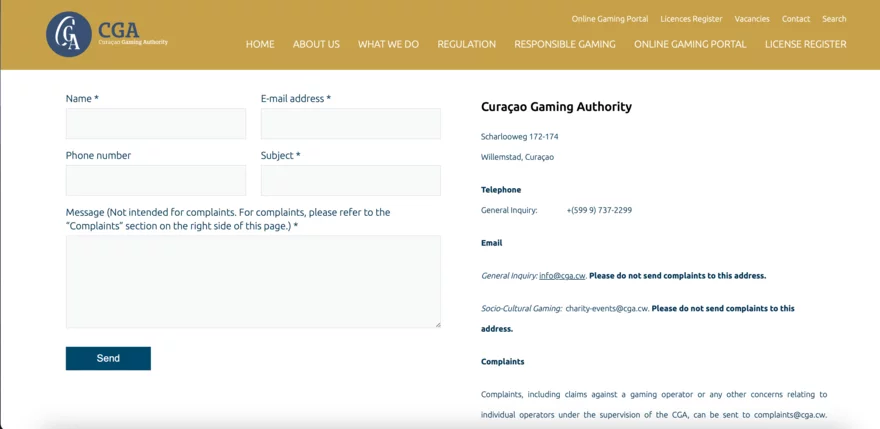The width and height of the screenshot is (880, 429).
Task: Click the E-mail address field
Action: pyautogui.click(x=350, y=124)
